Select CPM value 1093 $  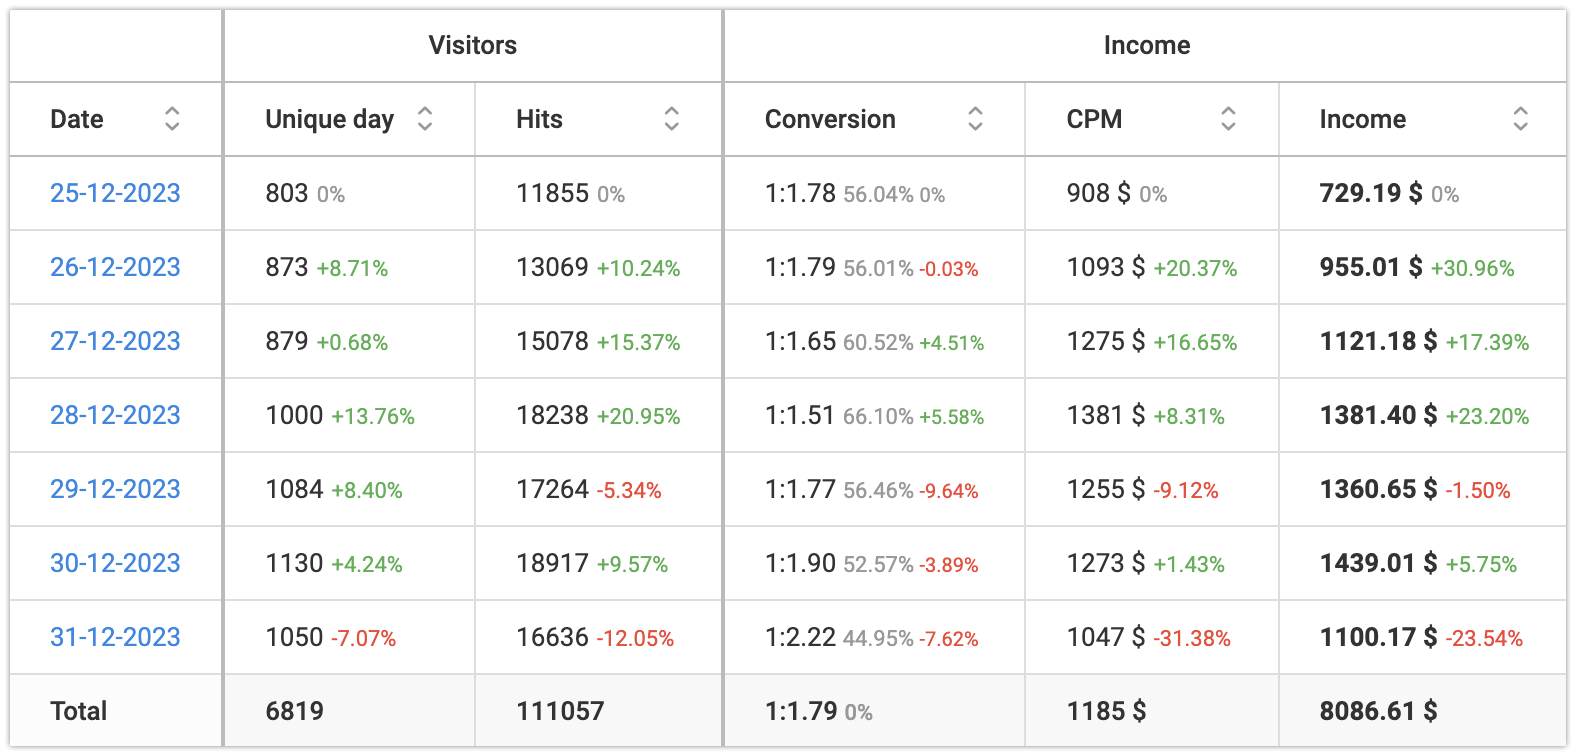point(1106,267)
